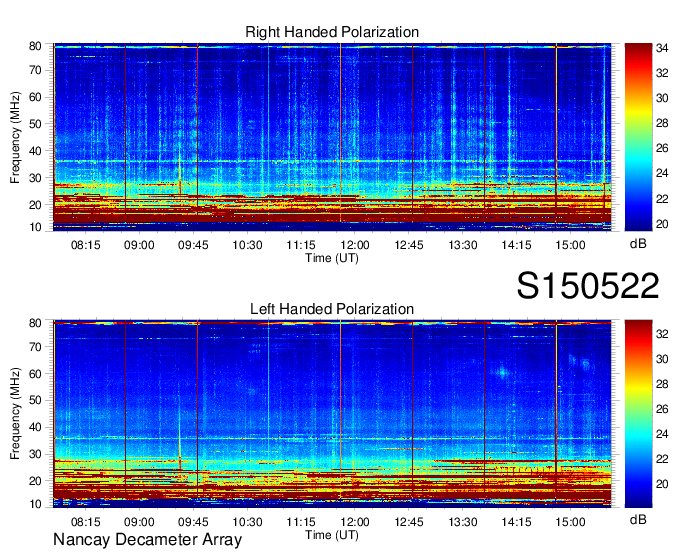
Task: Click the 10:30 time tick of the Right Handed plot
Action: [247, 245]
